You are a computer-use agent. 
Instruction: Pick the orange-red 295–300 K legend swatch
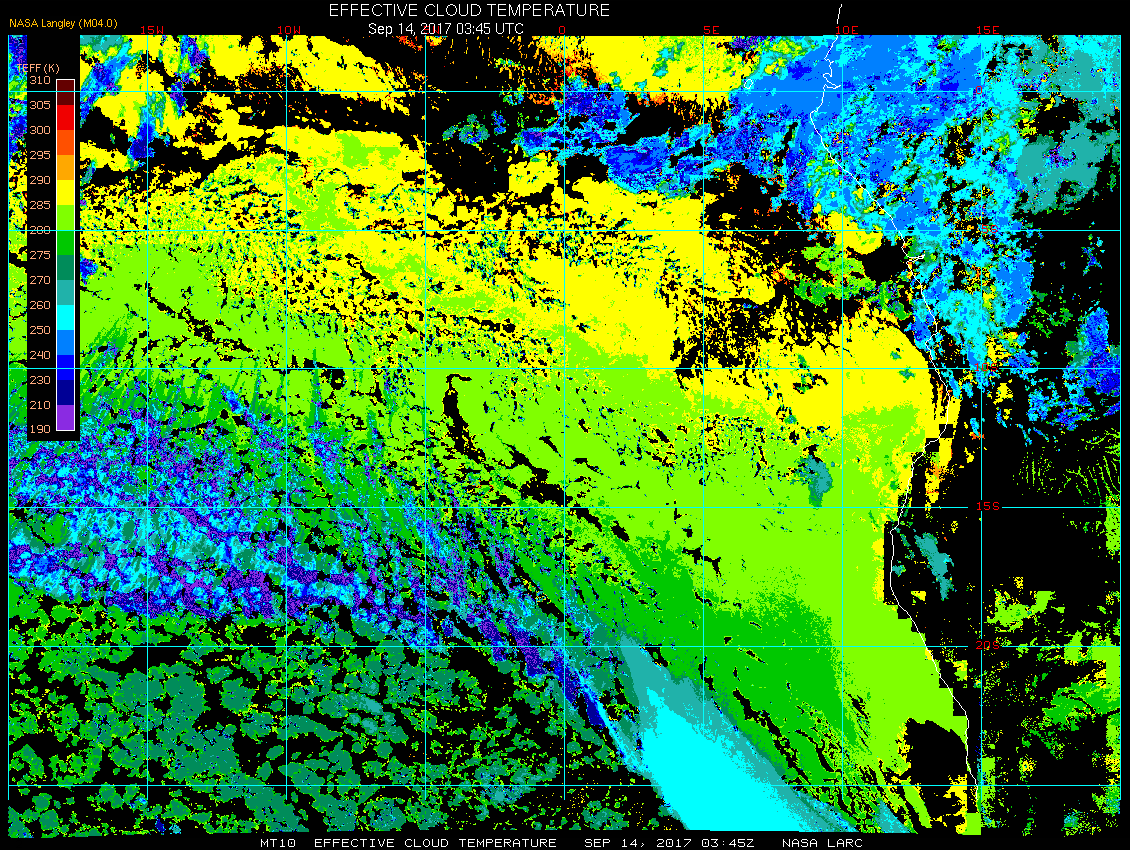[x=66, y=143]
